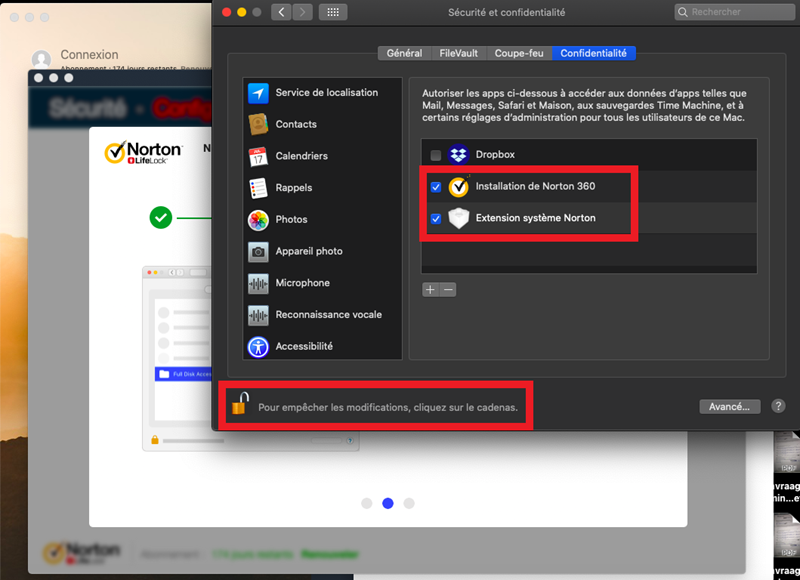Uncheck the Extension système Norton checkbox
Image resolution: width=800 pixels, height=580 pixels.
[436, 218]
